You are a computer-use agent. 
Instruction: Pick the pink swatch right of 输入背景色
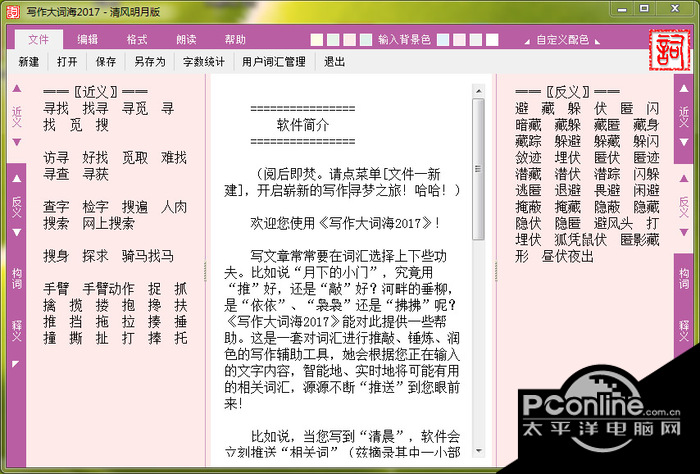pyautogui.click(x=459, y=40)
